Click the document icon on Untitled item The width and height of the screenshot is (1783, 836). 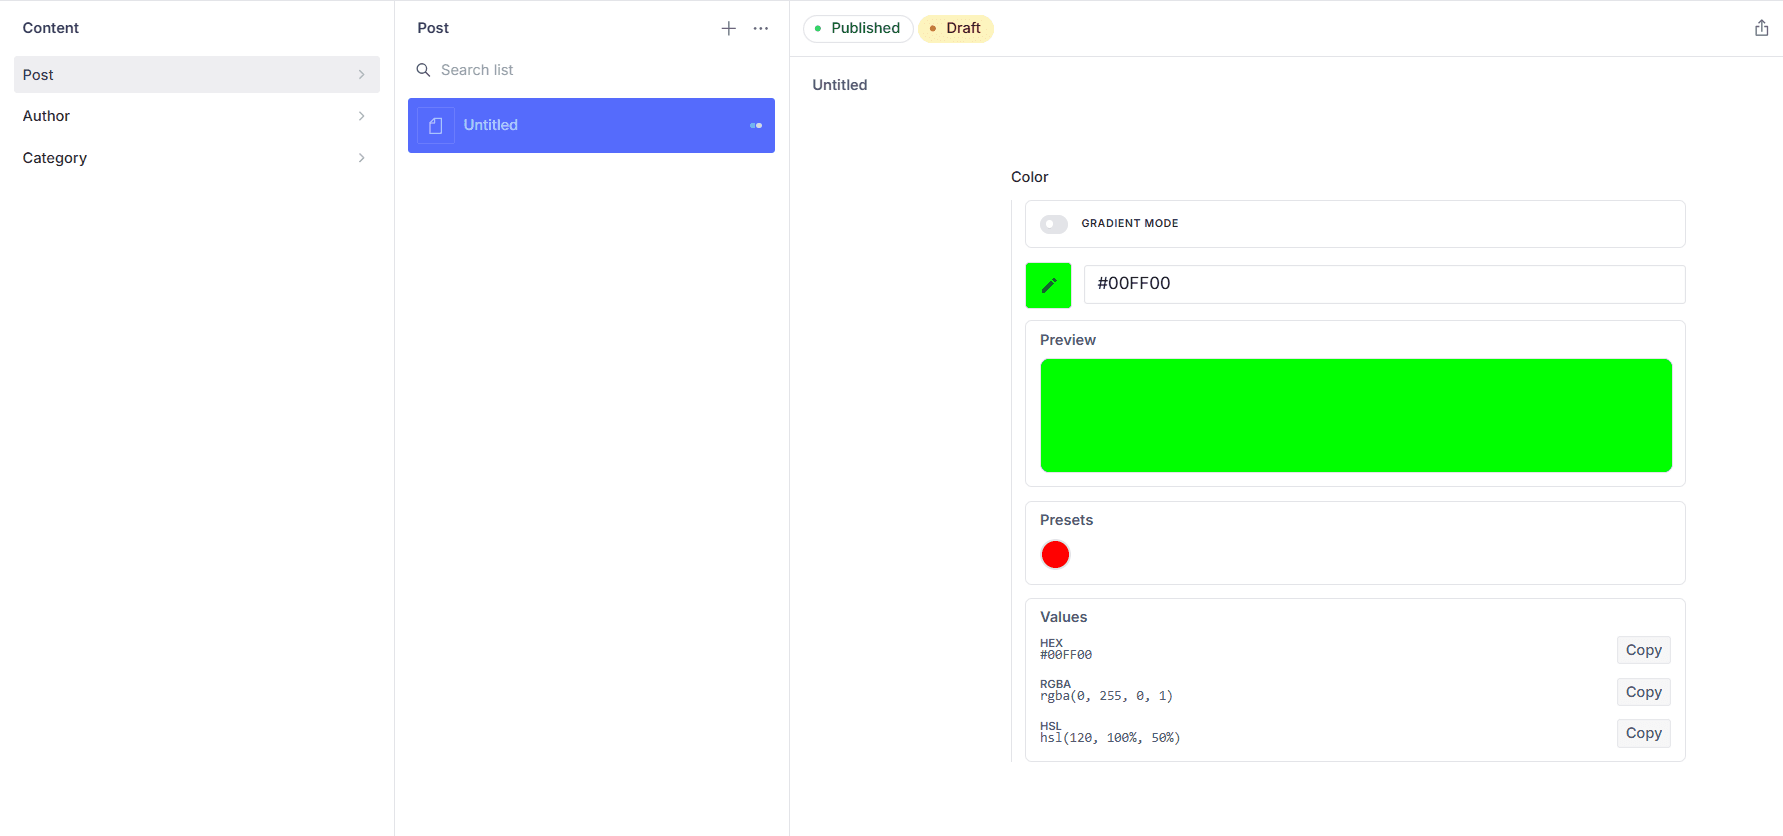(436, 125)
